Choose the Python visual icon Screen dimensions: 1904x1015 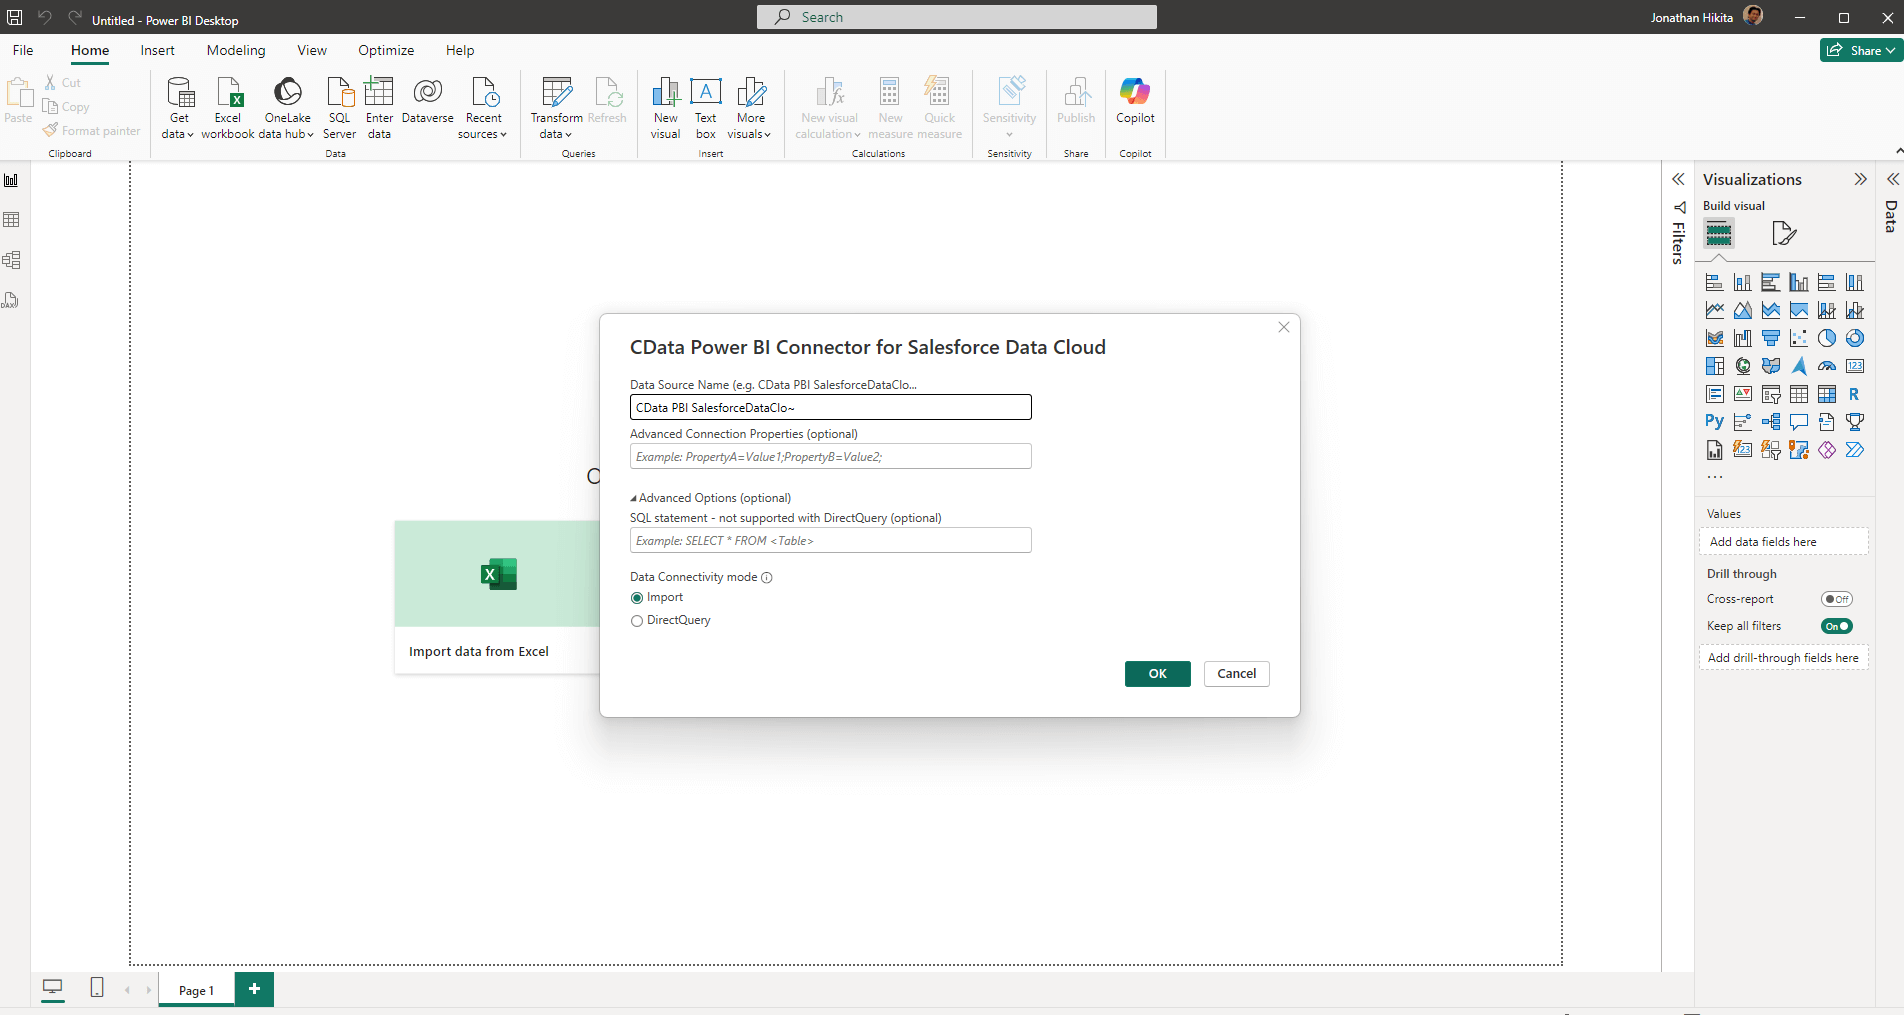click(1715, 422)
